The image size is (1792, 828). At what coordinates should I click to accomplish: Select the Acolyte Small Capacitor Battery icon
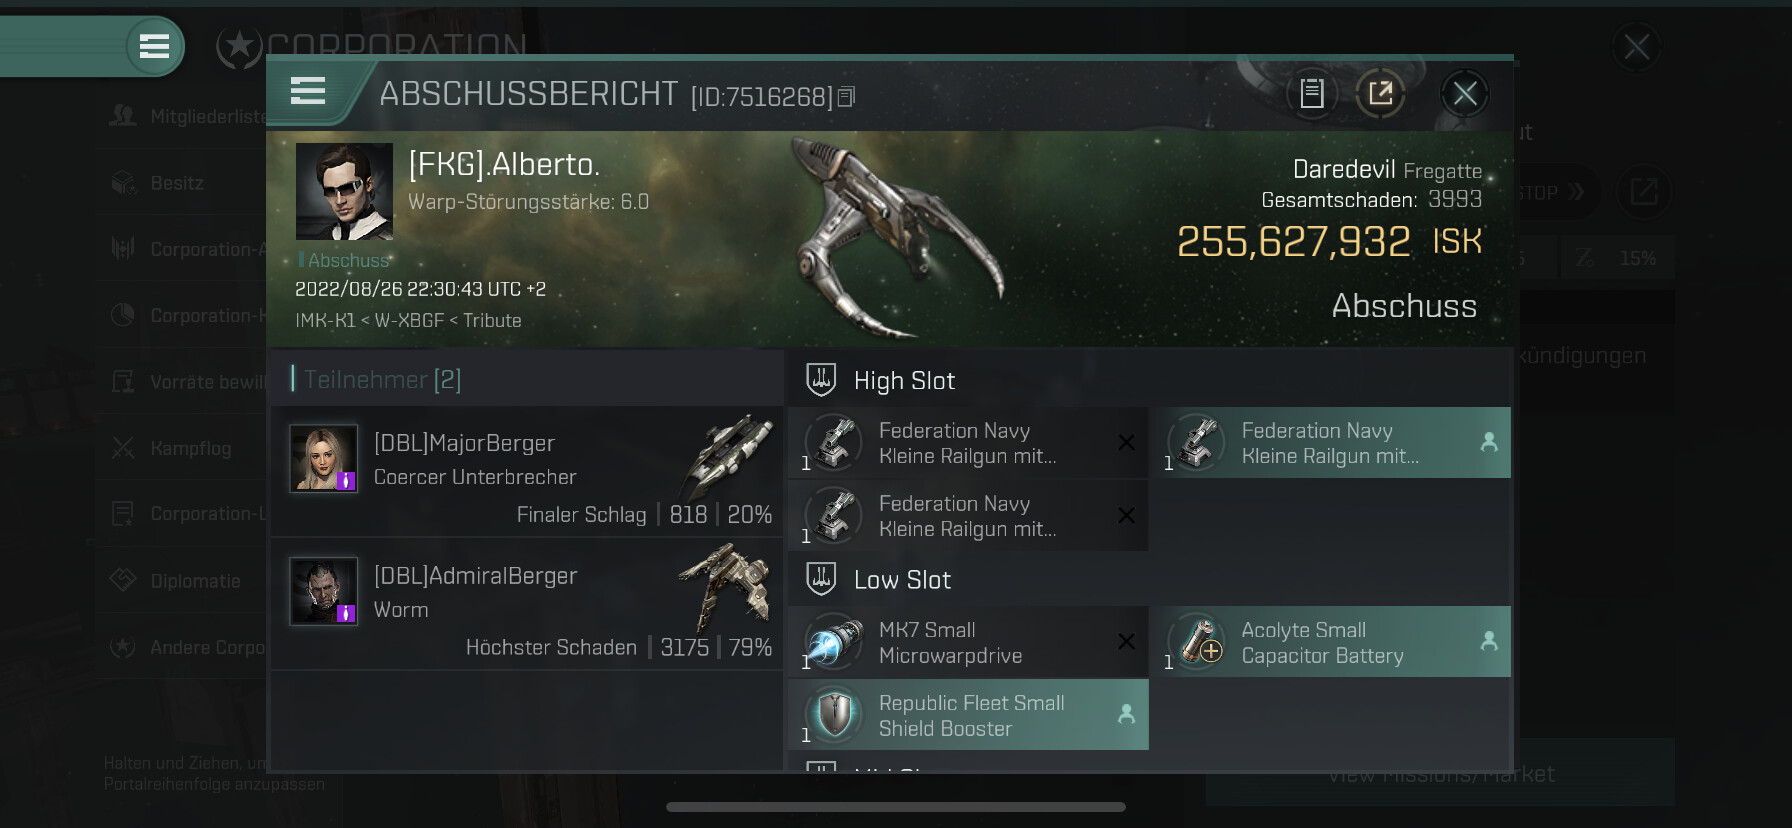point(1197,641)
